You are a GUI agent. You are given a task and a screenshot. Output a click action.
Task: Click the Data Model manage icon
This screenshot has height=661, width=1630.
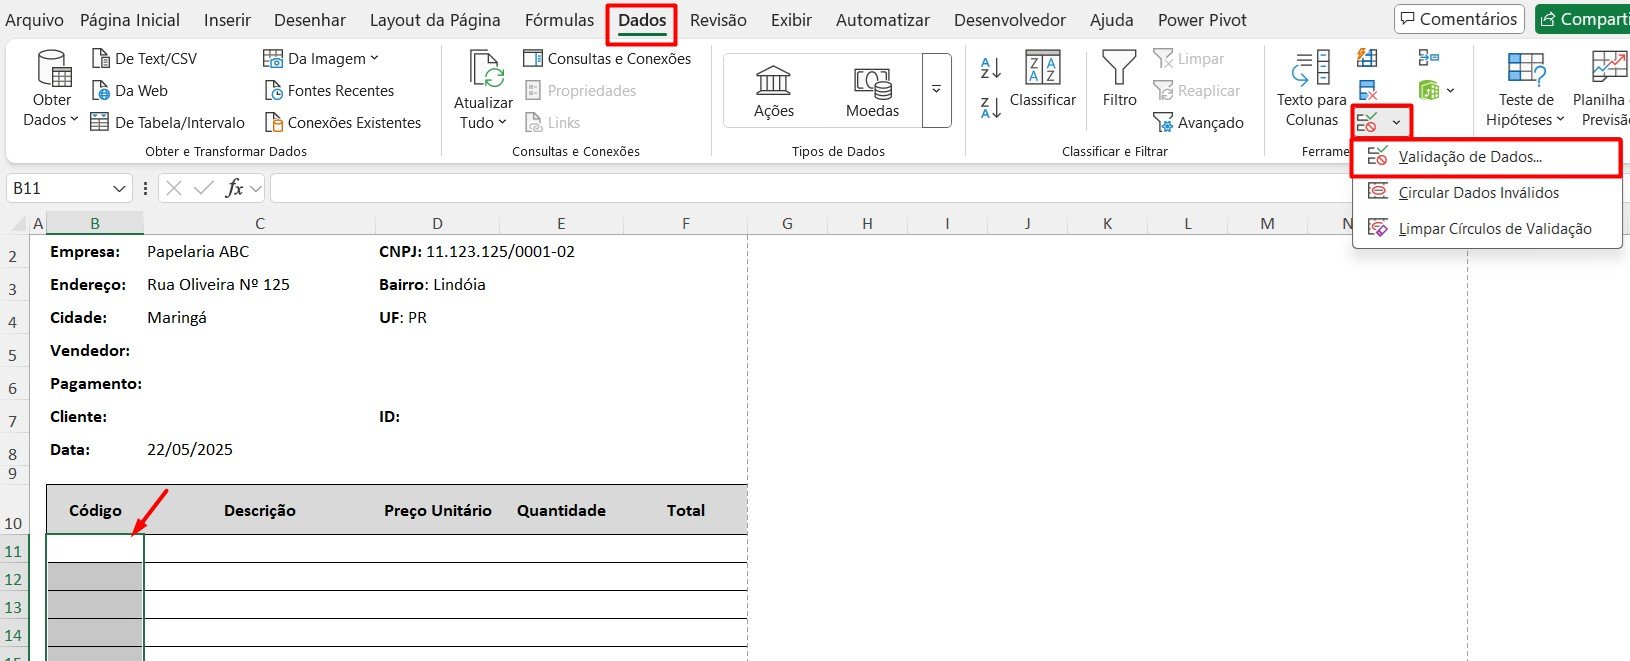pos(1429,91)
